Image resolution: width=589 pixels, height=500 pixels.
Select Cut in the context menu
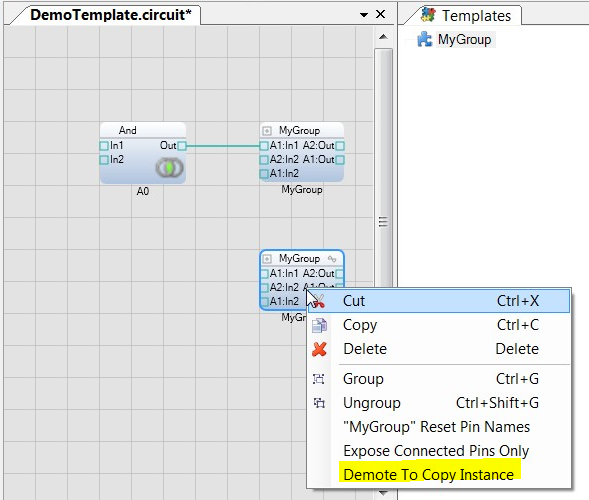(x=439, y=301)
